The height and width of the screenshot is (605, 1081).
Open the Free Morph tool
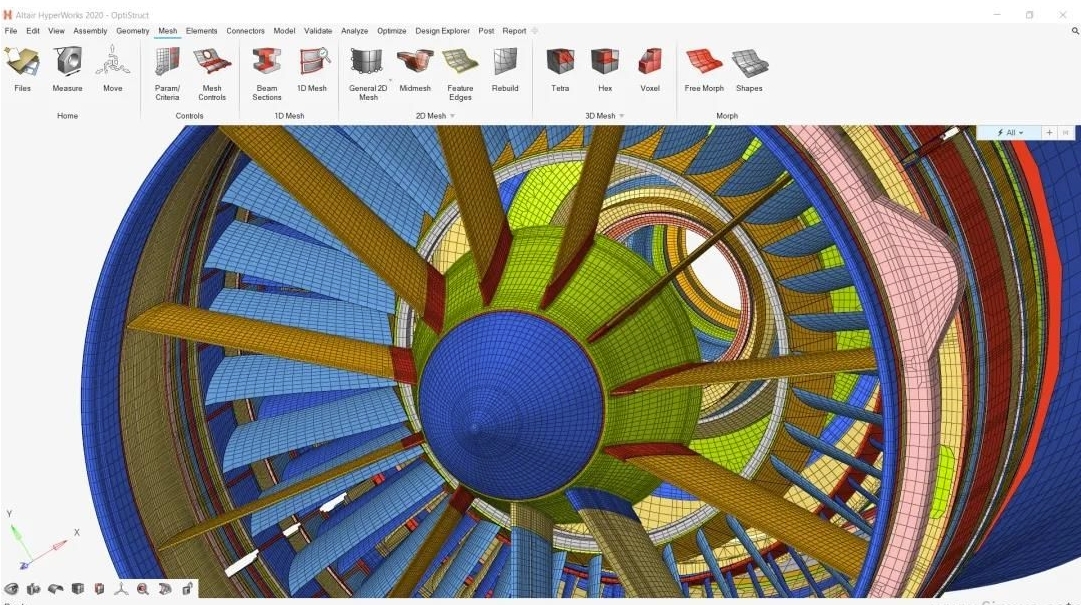(x=704, y=69)
